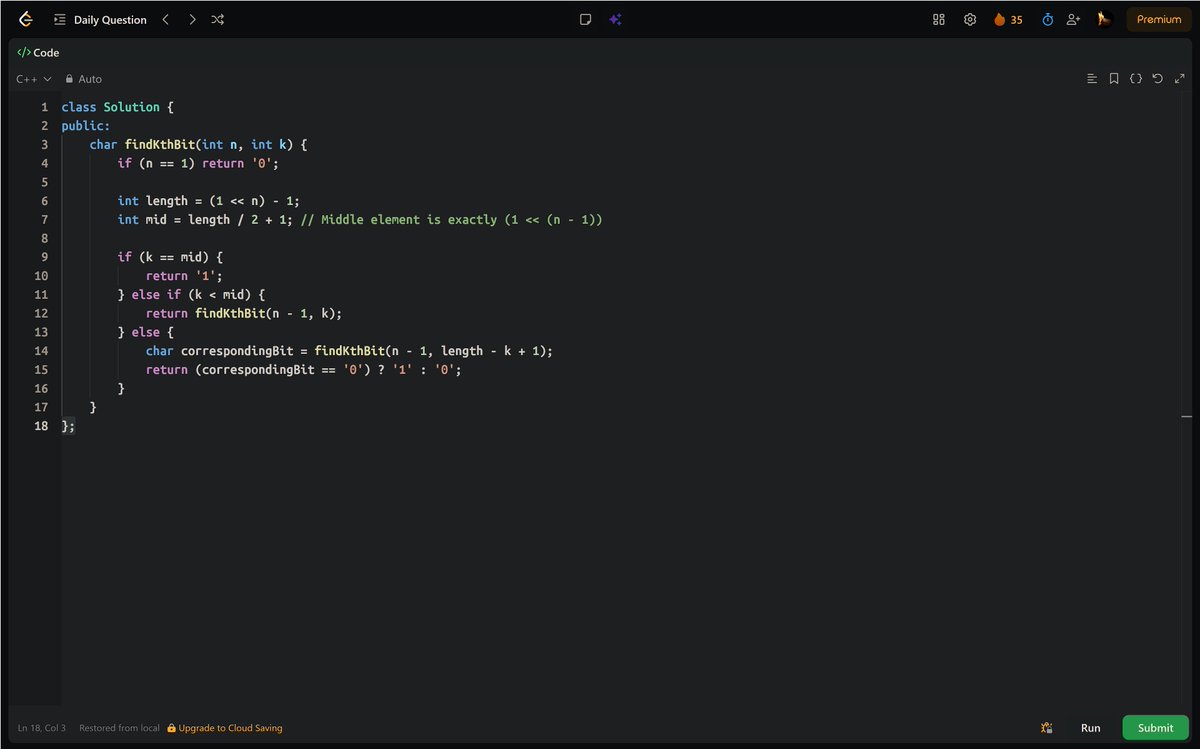Go to next question arrow
This screenshot has height=749, width=1200.
click(192, 19)
